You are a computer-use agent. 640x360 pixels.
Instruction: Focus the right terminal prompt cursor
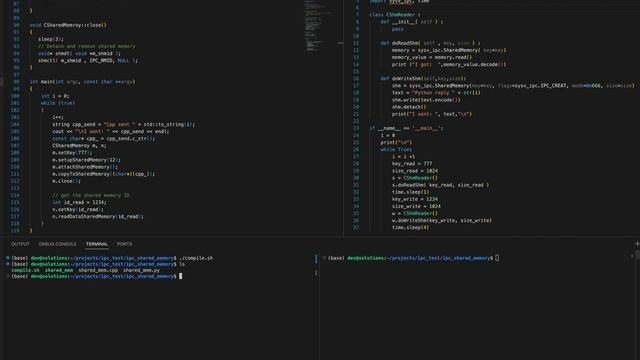coord(497,258)
